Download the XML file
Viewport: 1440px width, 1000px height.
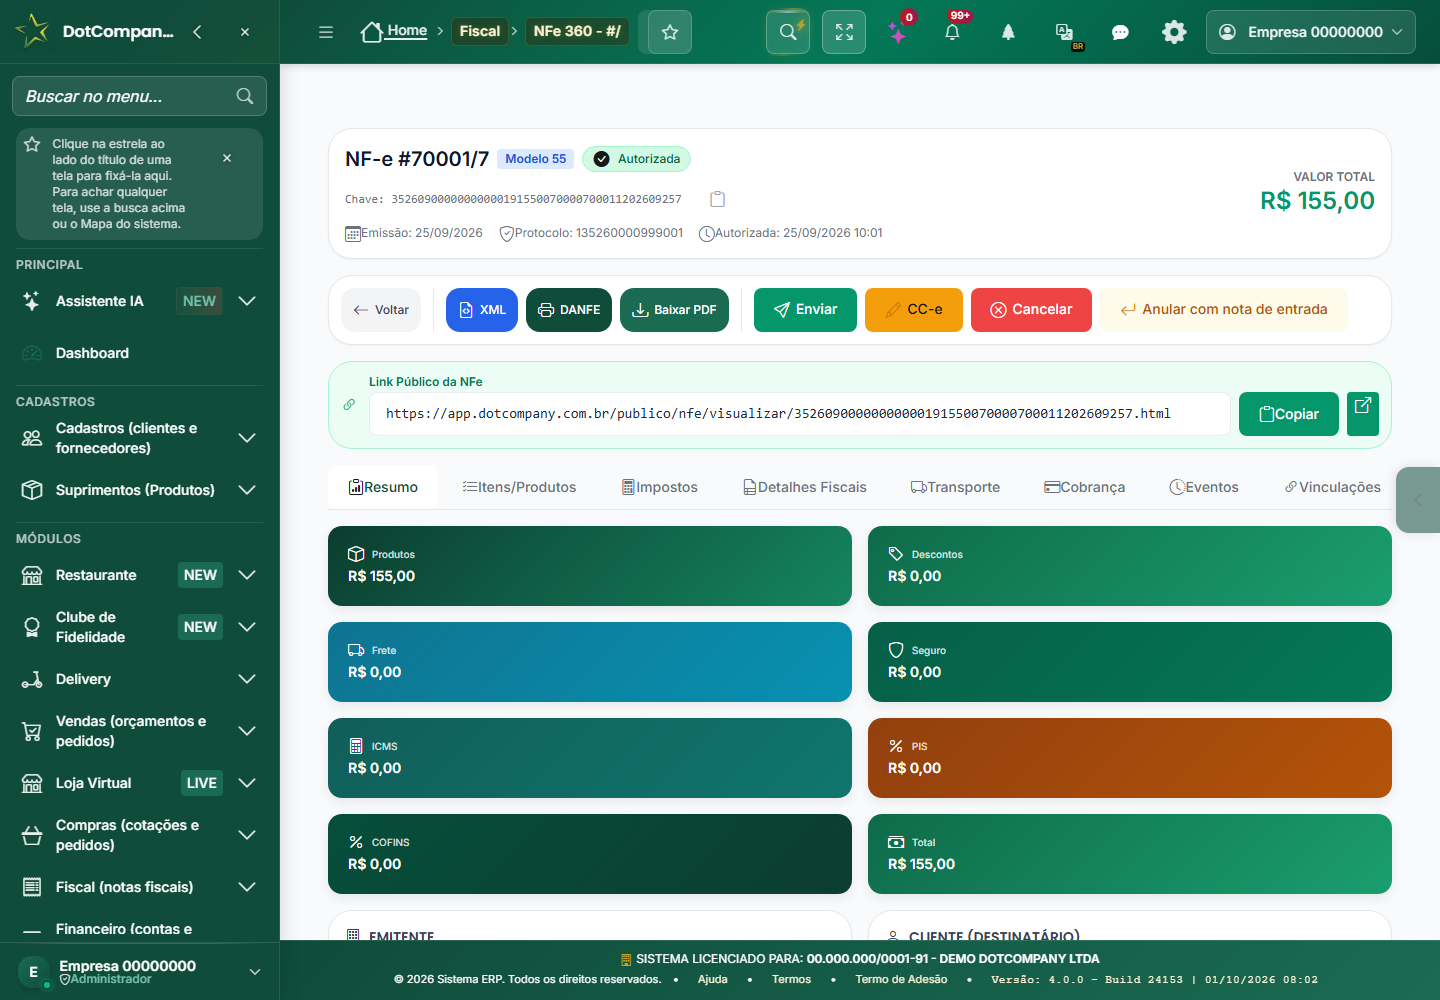pos(482,310)
